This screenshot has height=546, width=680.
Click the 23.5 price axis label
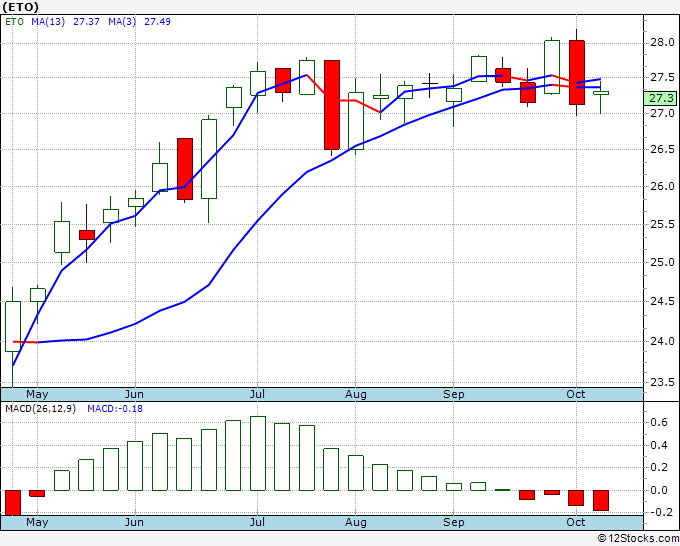point(662,382)
